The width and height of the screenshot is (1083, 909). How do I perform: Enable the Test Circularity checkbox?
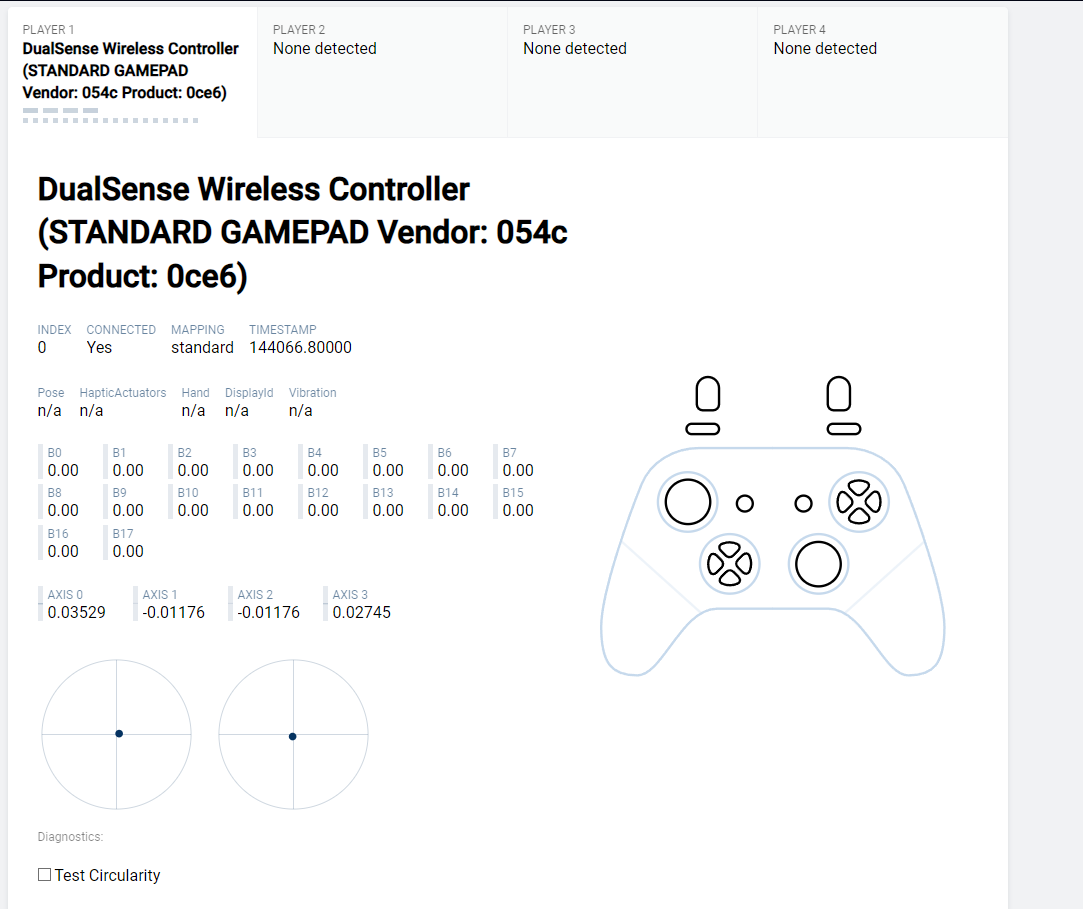44,874
